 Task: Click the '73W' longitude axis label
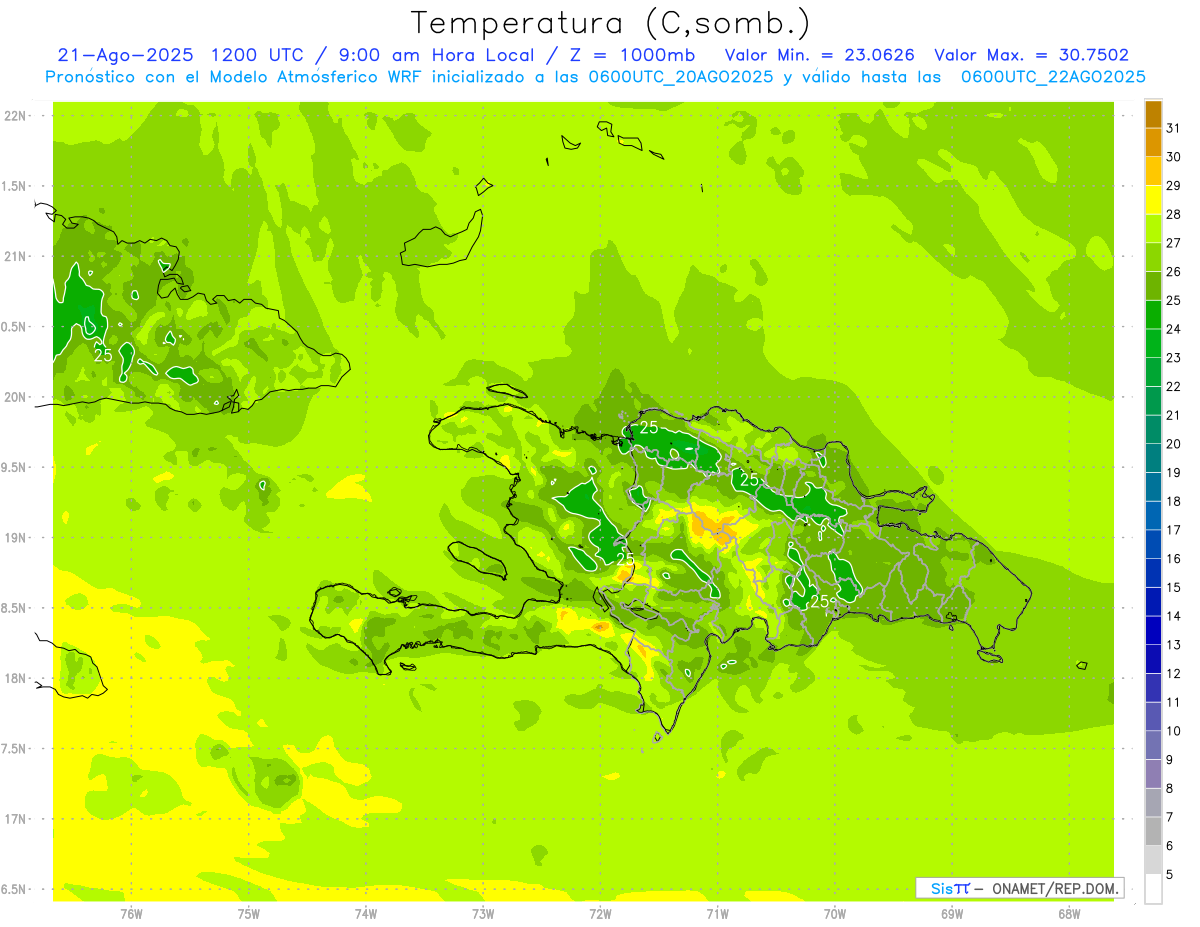pos(483,913)
